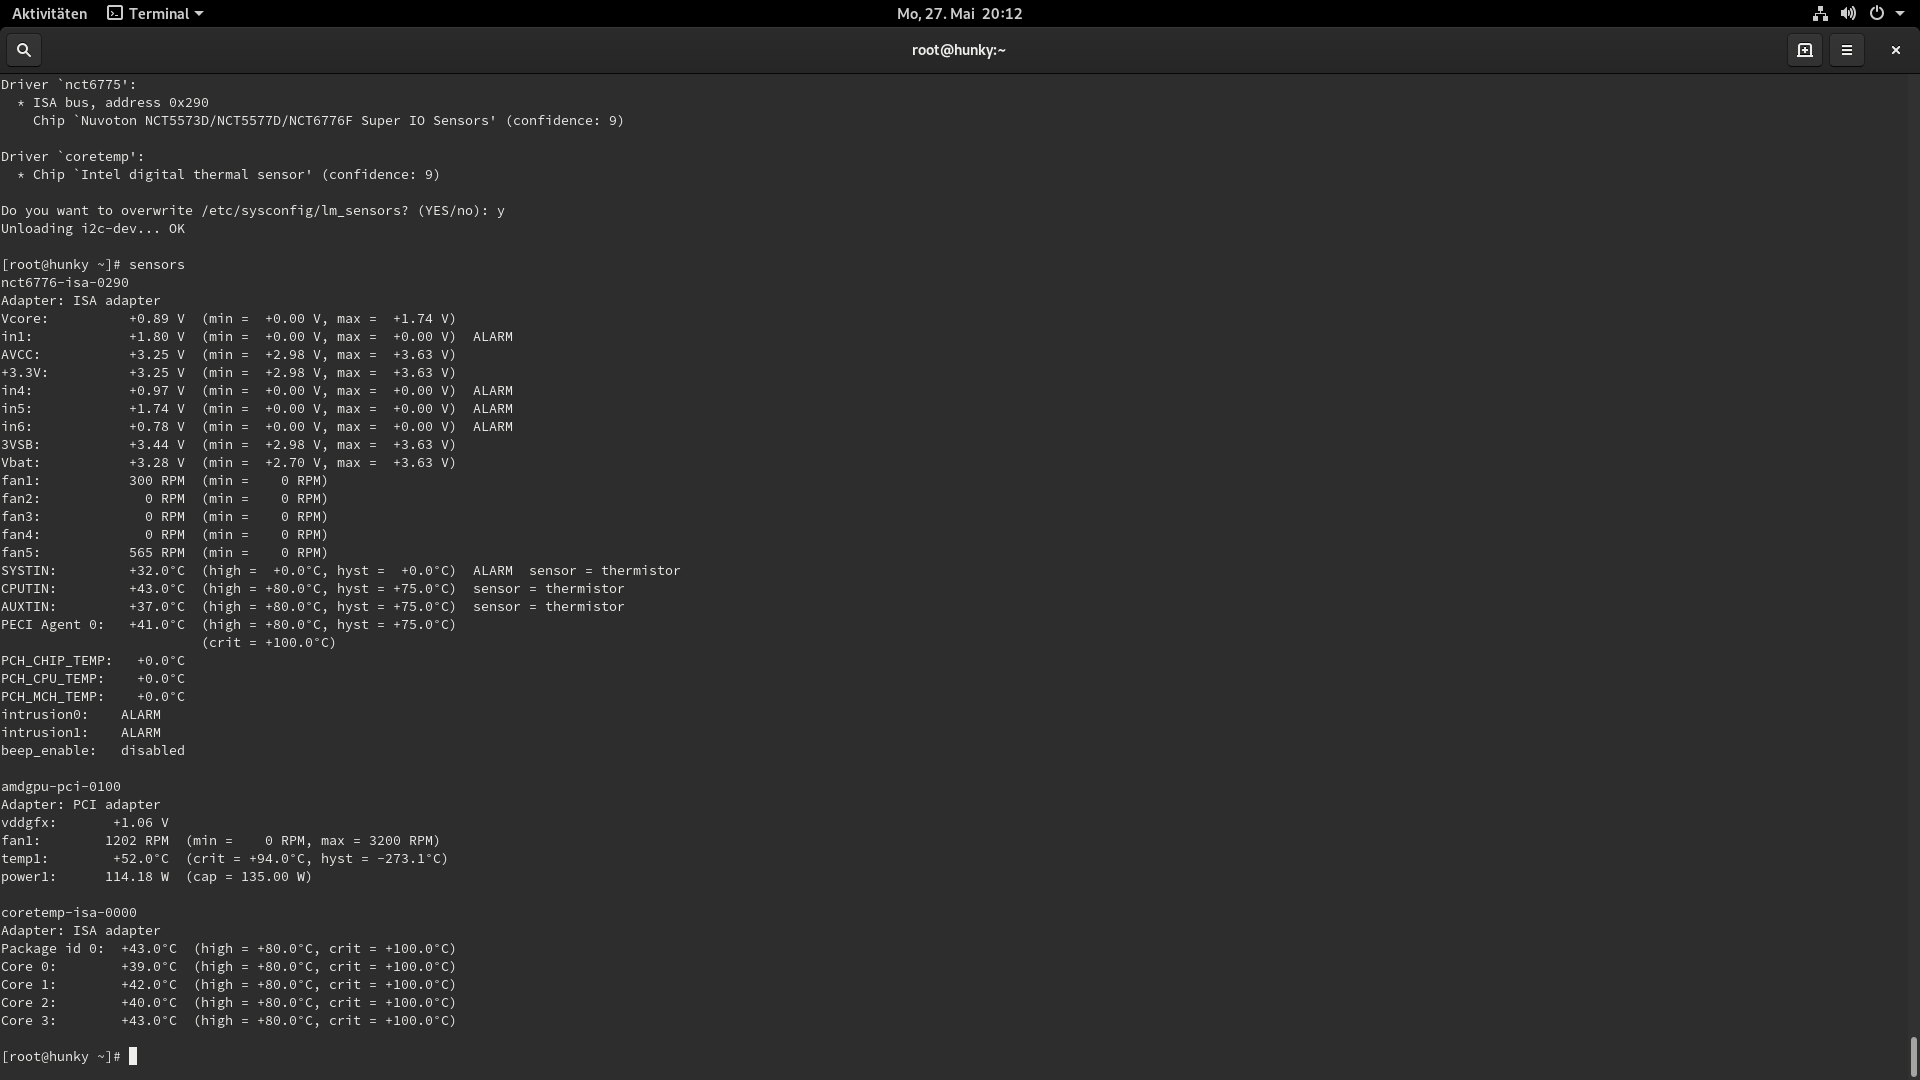Click the power icon in top bar
The width and height of the screenshot is (1920, 1080).
click(x=1876, y=14)
